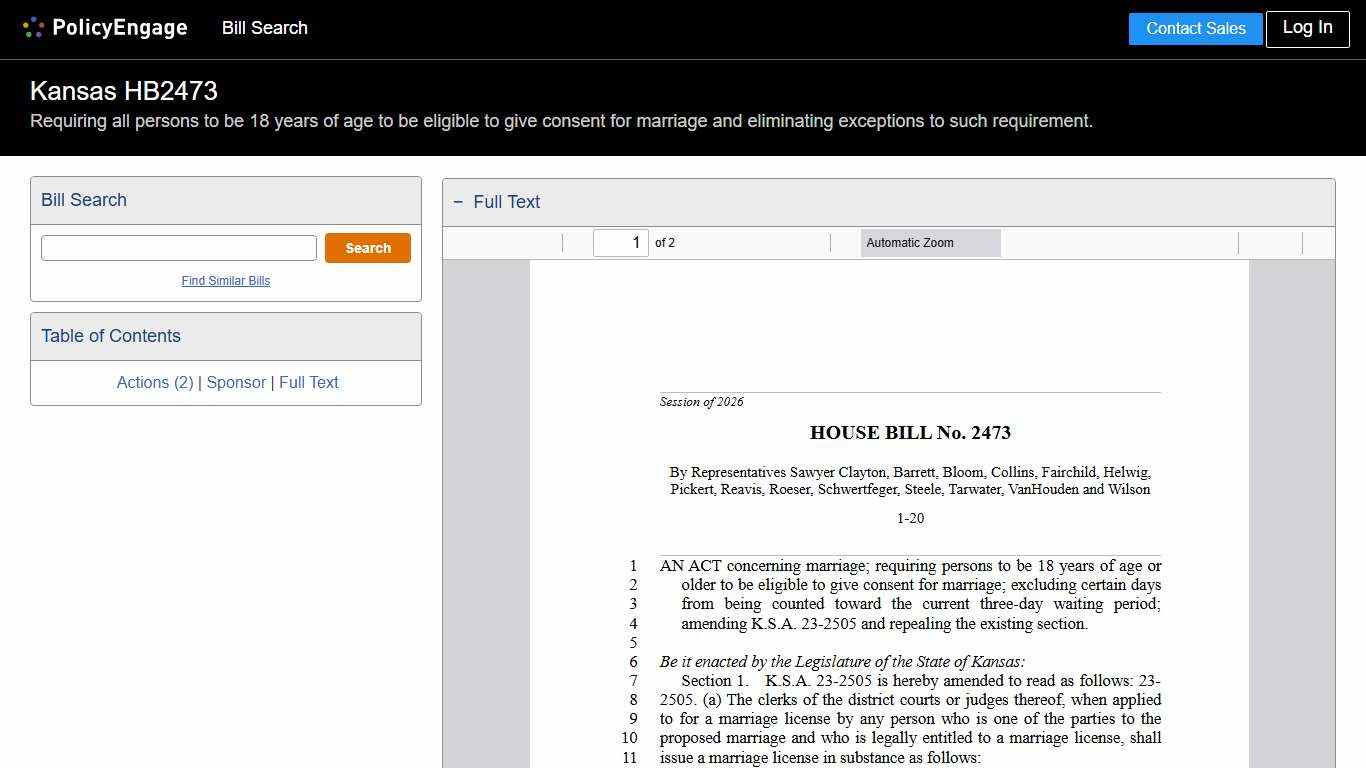Click the page number input field

point(621,242)
